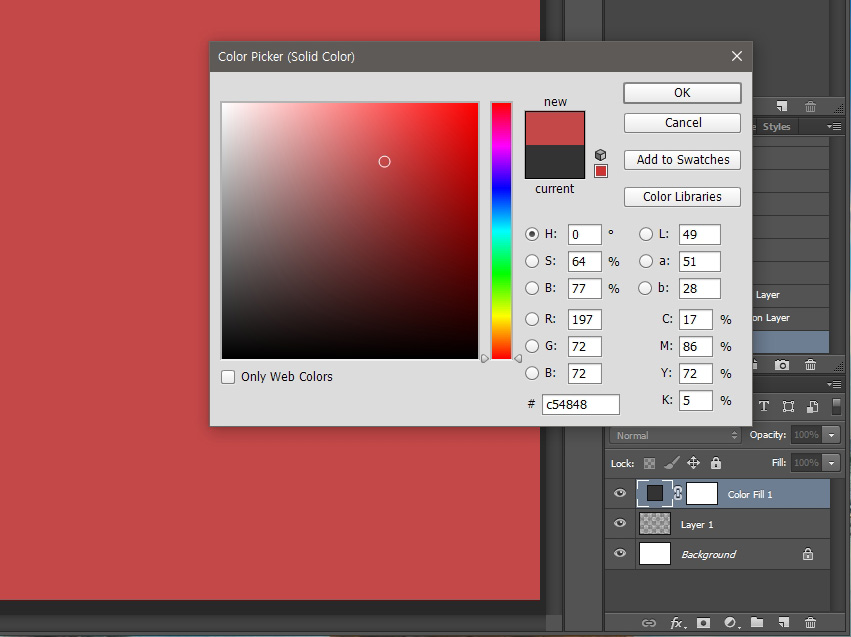Check the Only Web Colors checkbox
851x637 pixels.
(228, 377)
